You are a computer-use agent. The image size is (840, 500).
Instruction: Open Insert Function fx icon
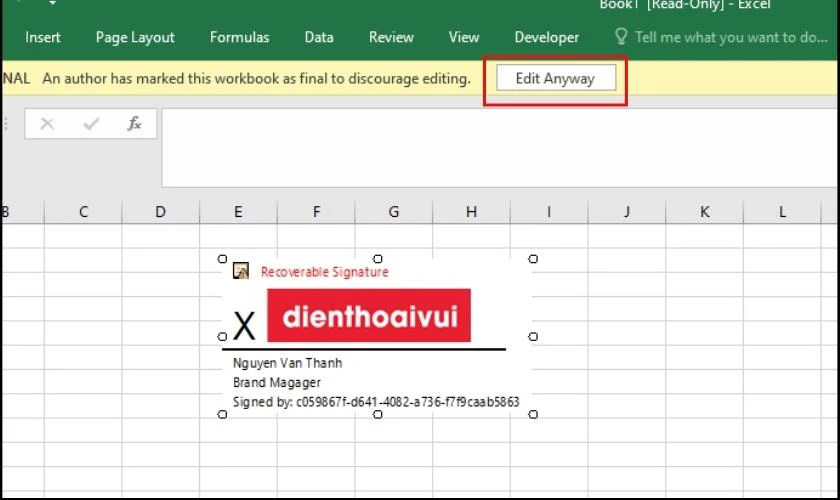click(x=134, y=124)
